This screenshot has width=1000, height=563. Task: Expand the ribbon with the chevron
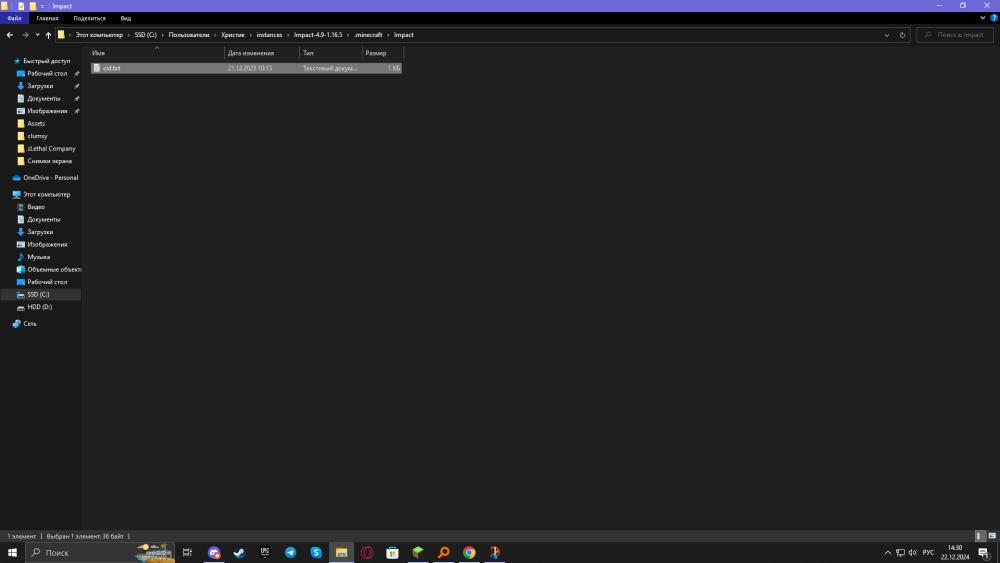(982, 18)
